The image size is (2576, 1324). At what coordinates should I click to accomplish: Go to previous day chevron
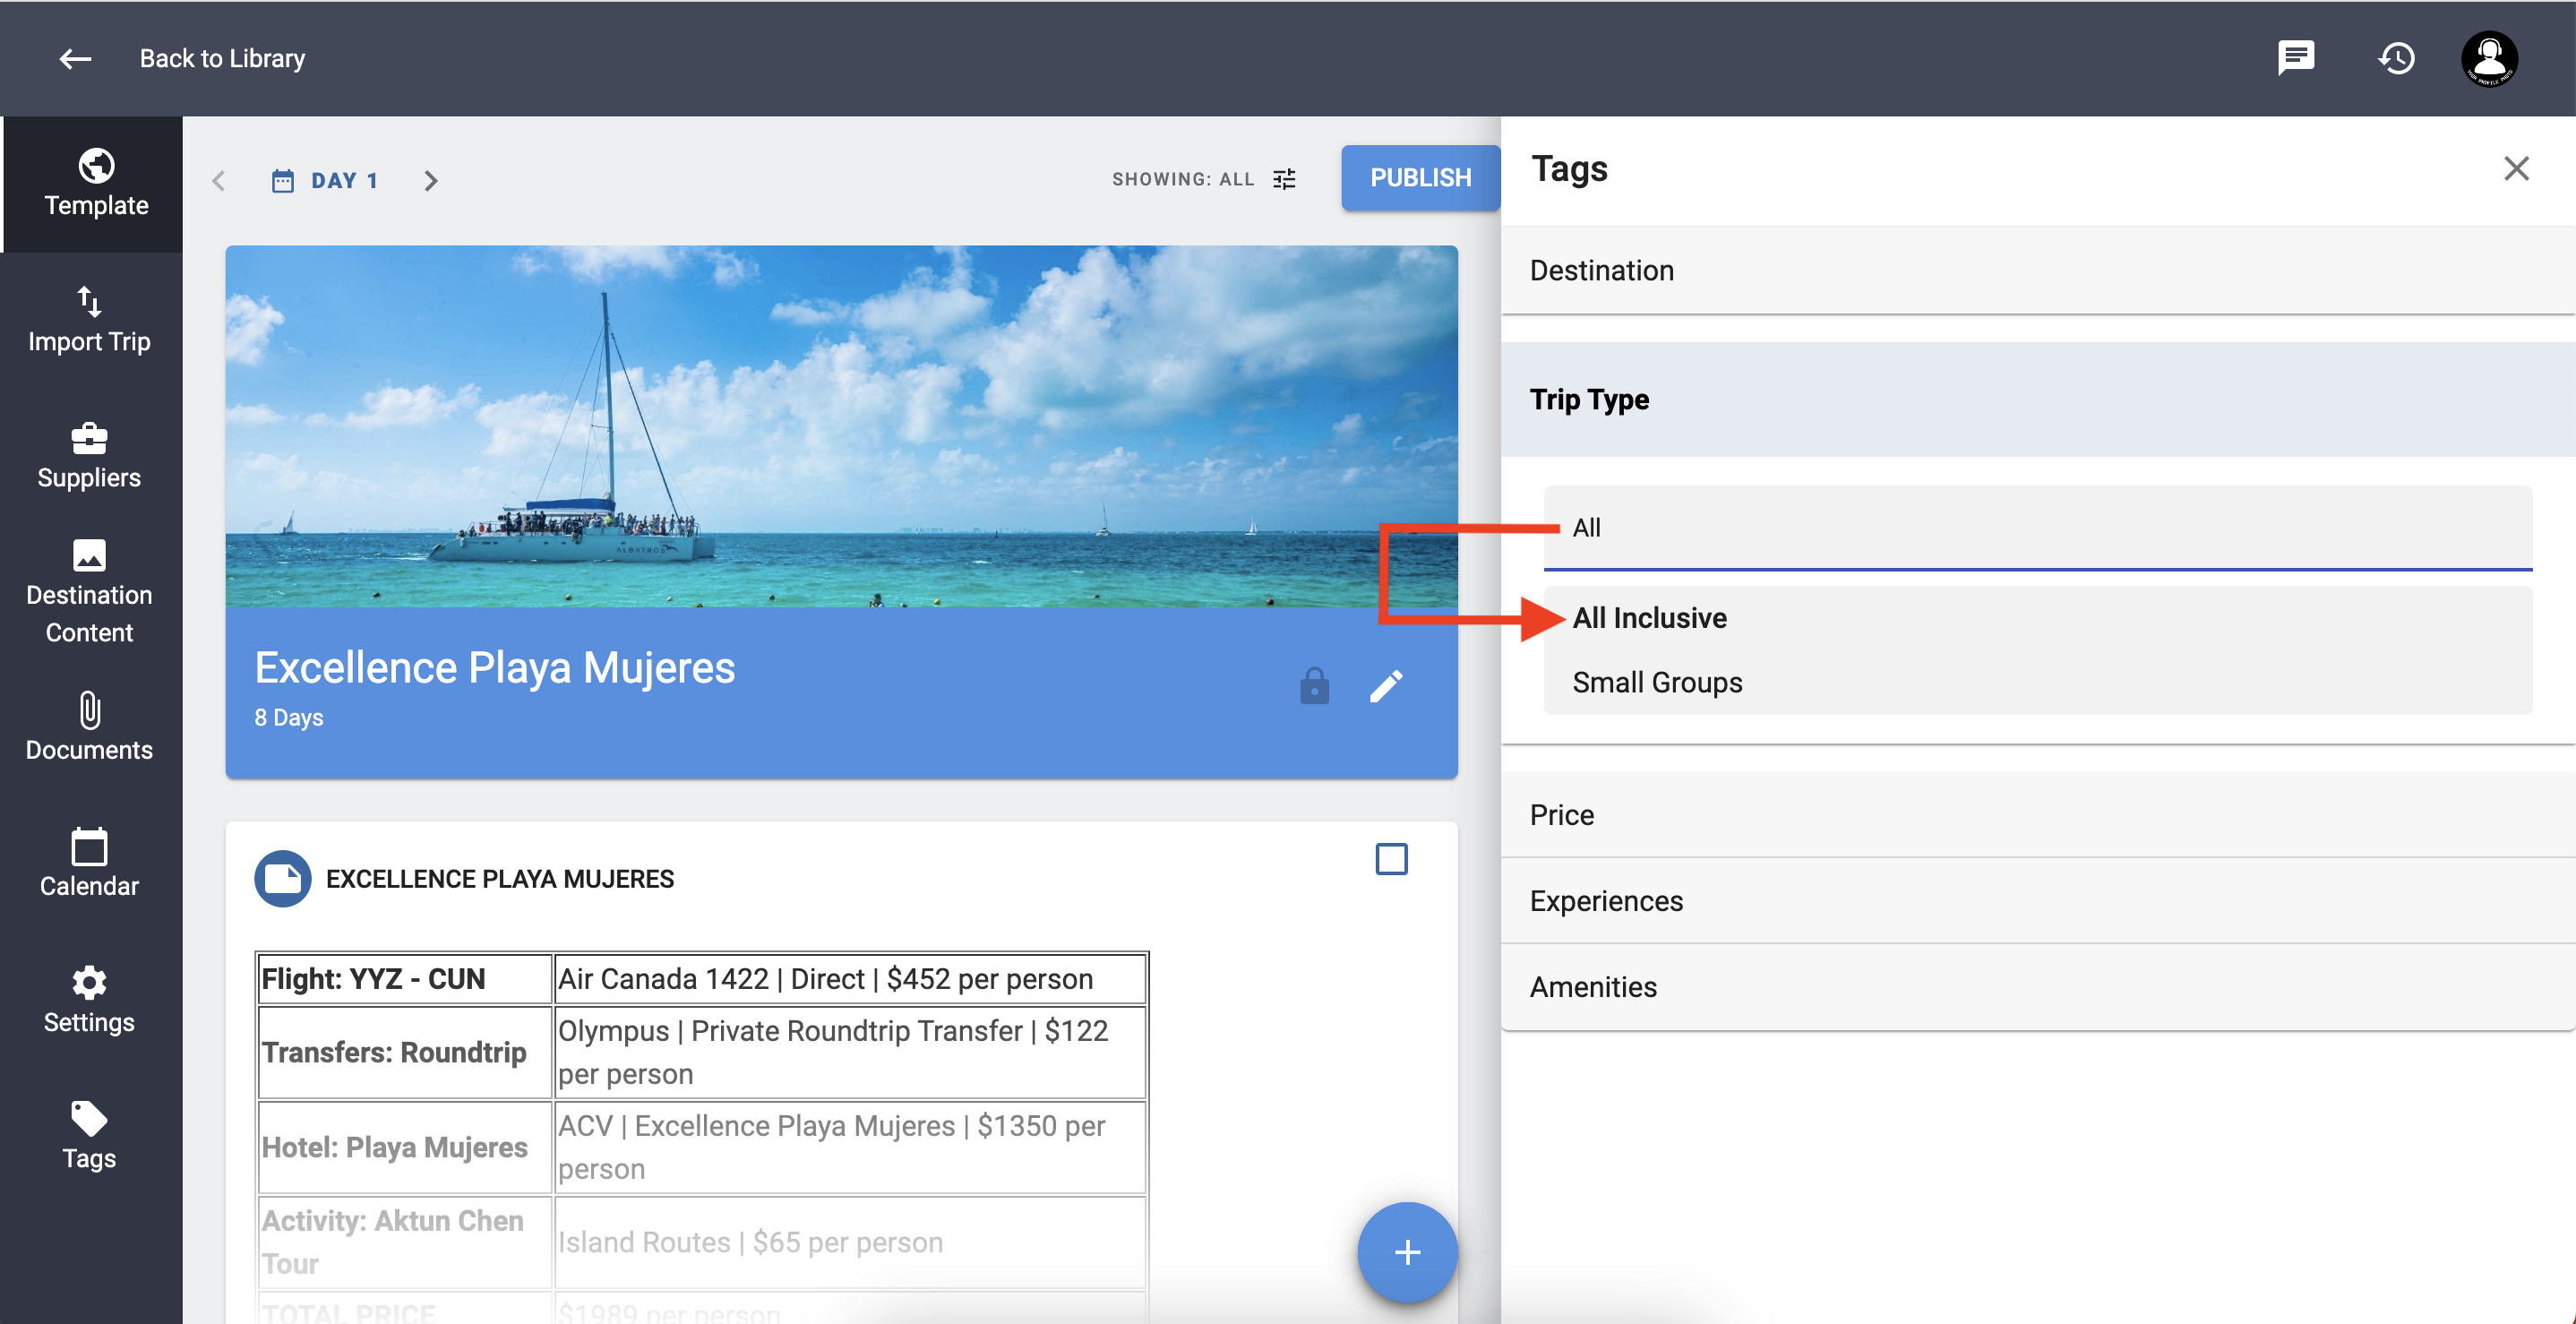point(219,181)
